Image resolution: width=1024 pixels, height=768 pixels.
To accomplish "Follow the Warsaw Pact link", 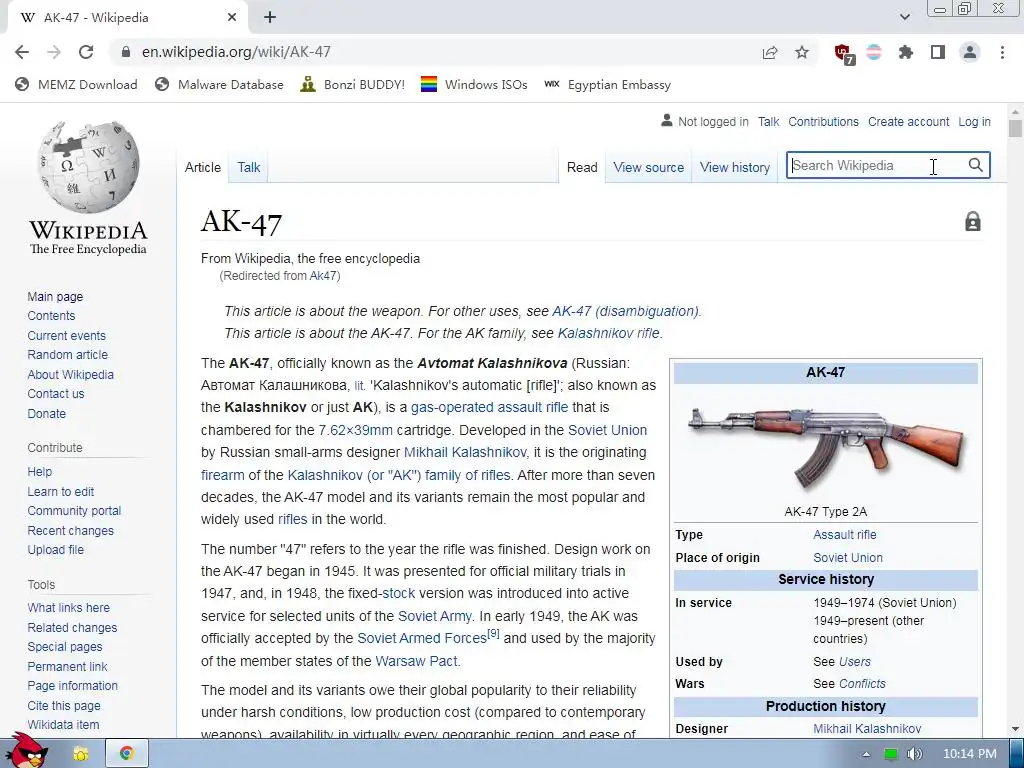I will (x=416, y=661).
